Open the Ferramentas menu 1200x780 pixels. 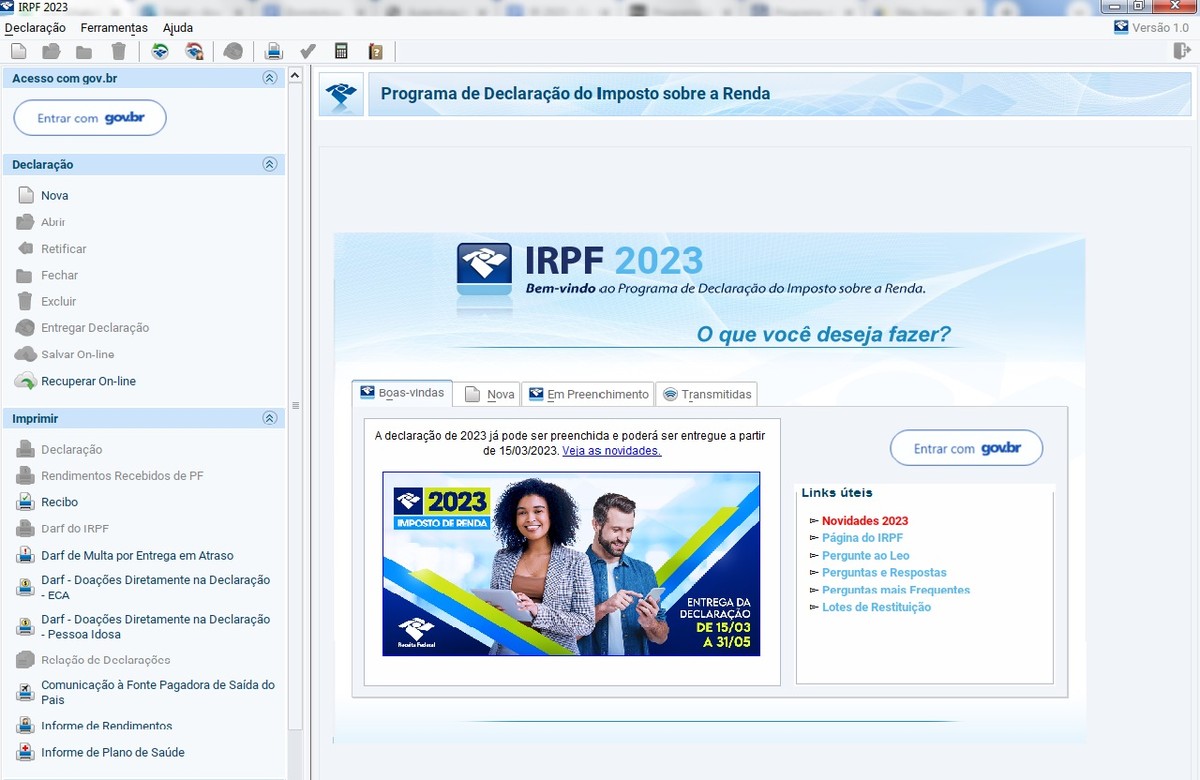113,27
